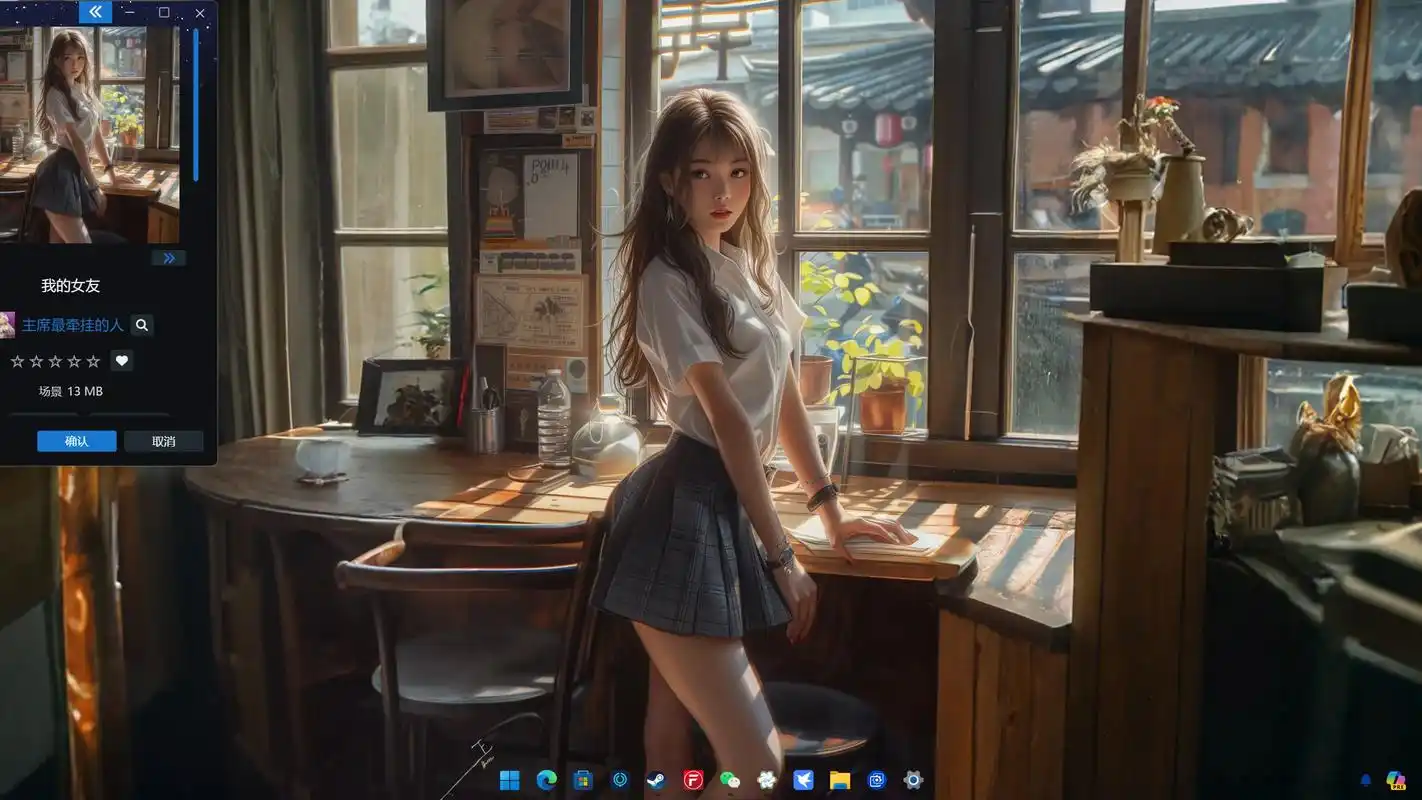Open the author link 主席最牵挂的人
Image resolution: width=1422 pixels, height=800 pixels.
(x=70, y=325)
